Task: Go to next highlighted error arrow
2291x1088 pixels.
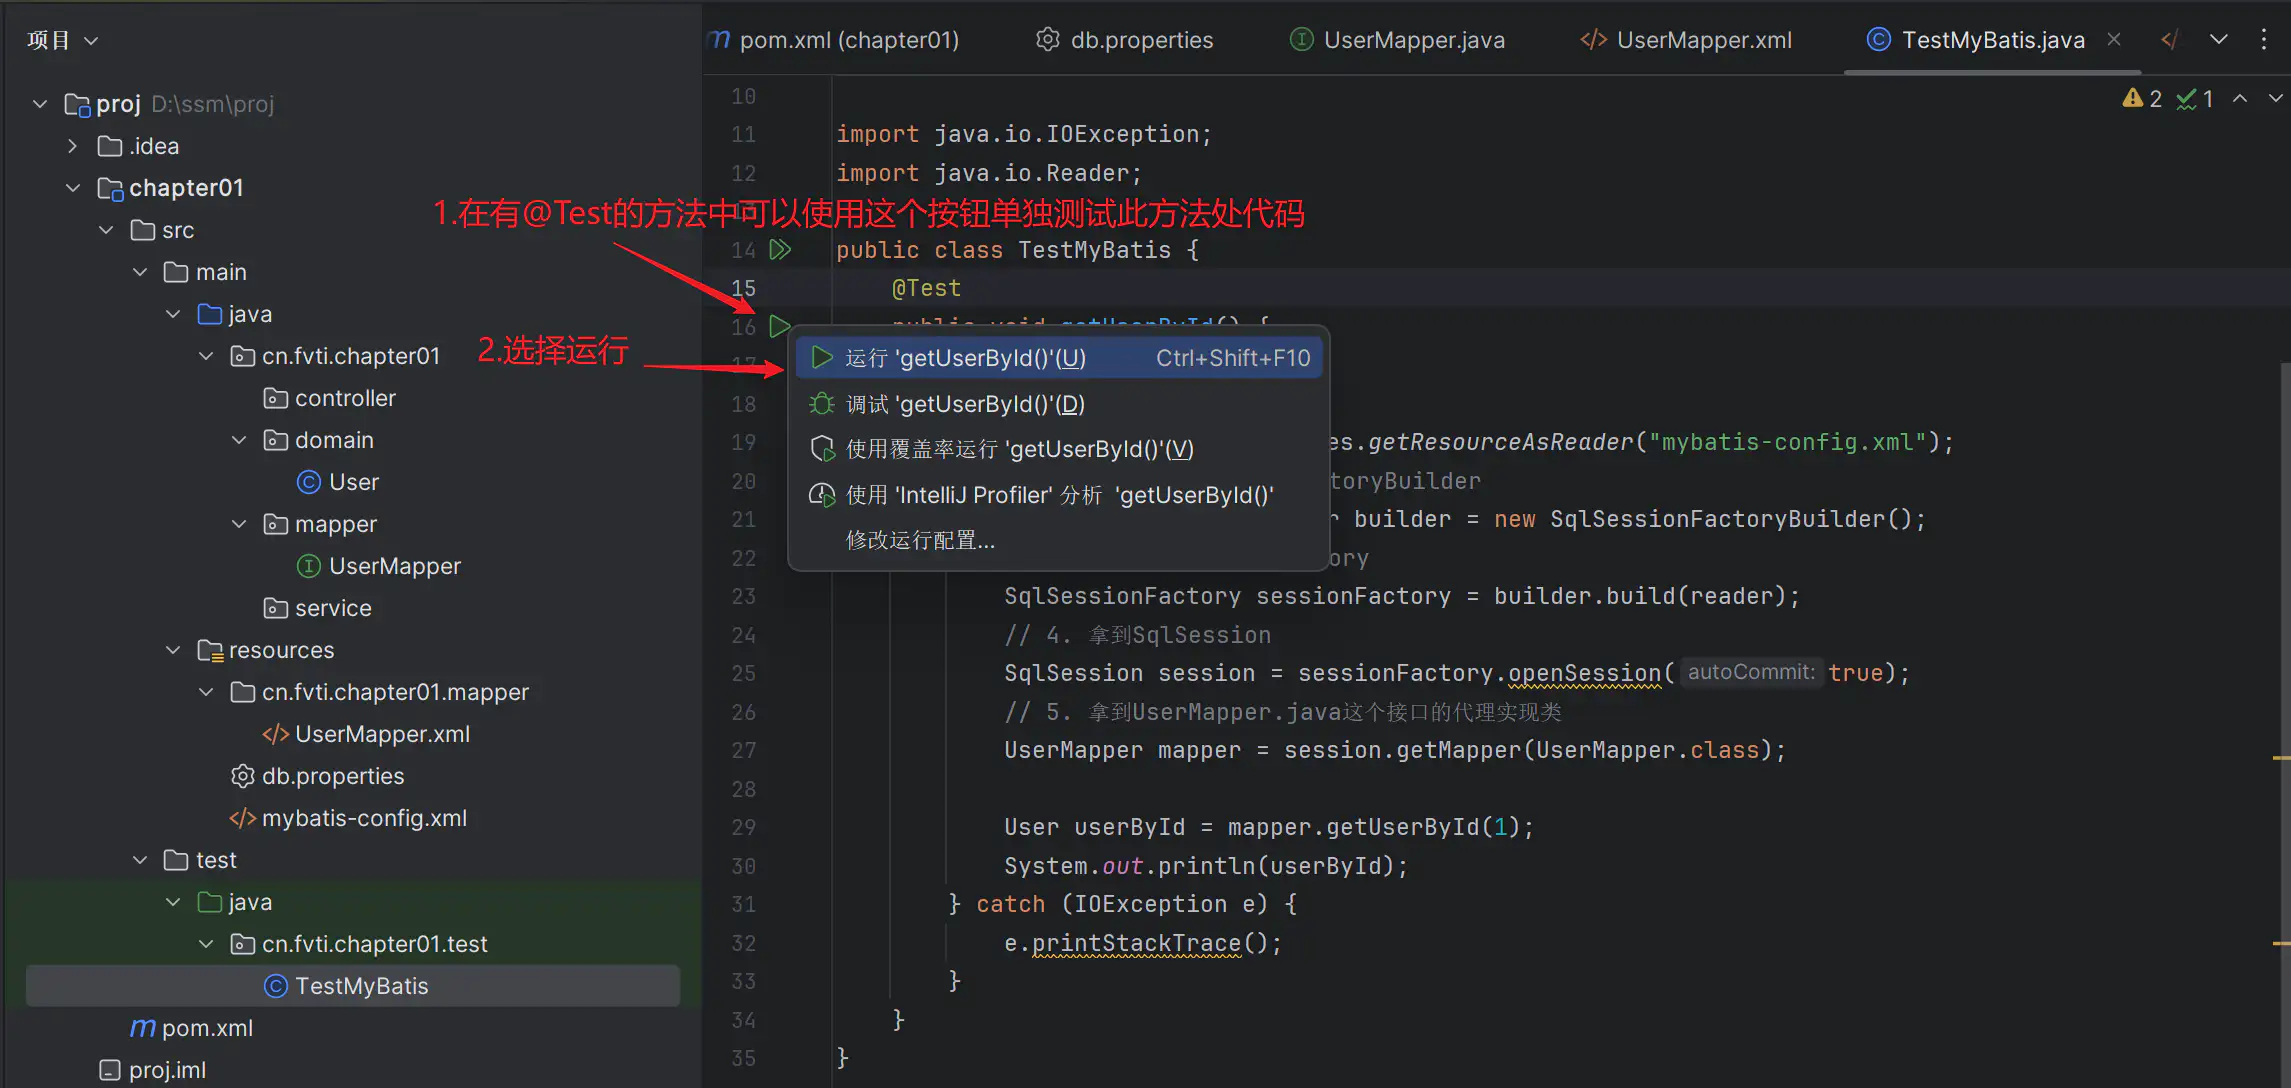Action: [2275, 98]
